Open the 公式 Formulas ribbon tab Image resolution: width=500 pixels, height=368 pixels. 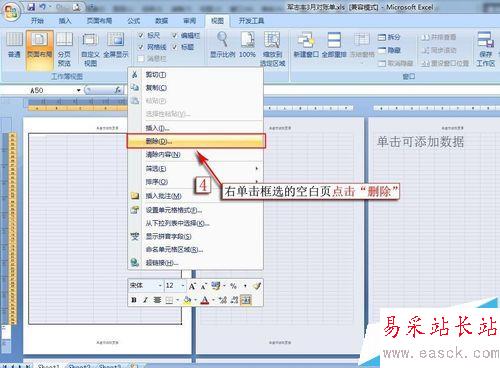pyautogui.click(x=134, y=21)
